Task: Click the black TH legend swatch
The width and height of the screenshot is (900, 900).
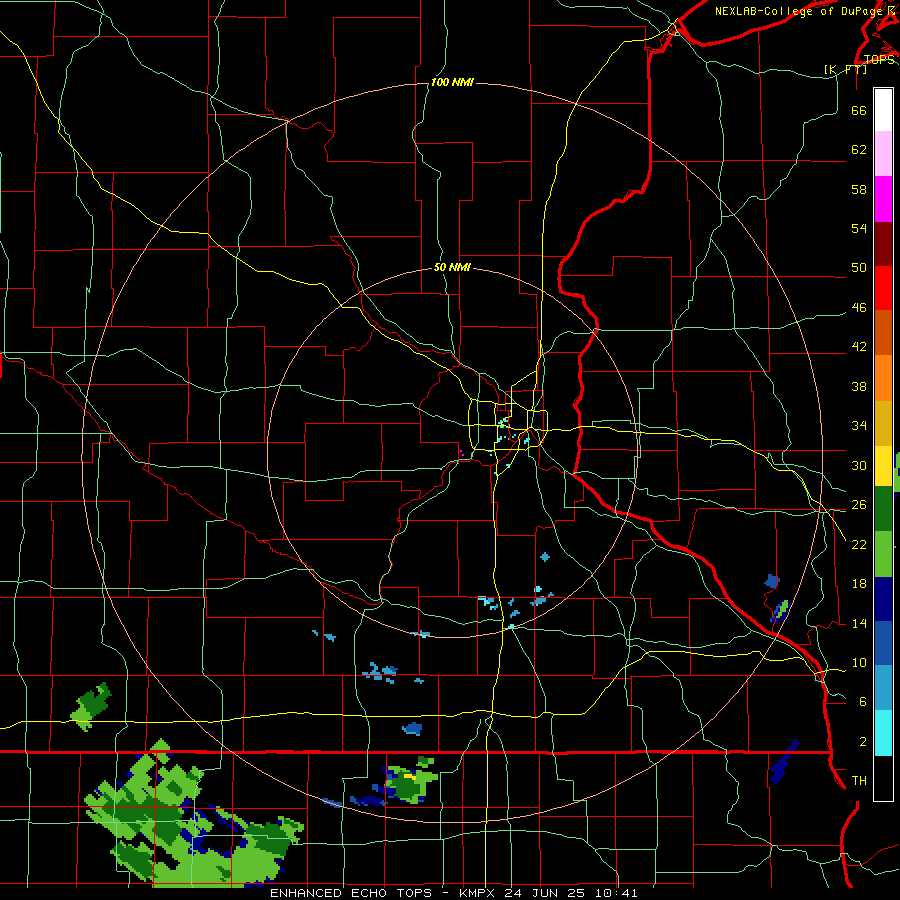Action: [x=883, y=778]
